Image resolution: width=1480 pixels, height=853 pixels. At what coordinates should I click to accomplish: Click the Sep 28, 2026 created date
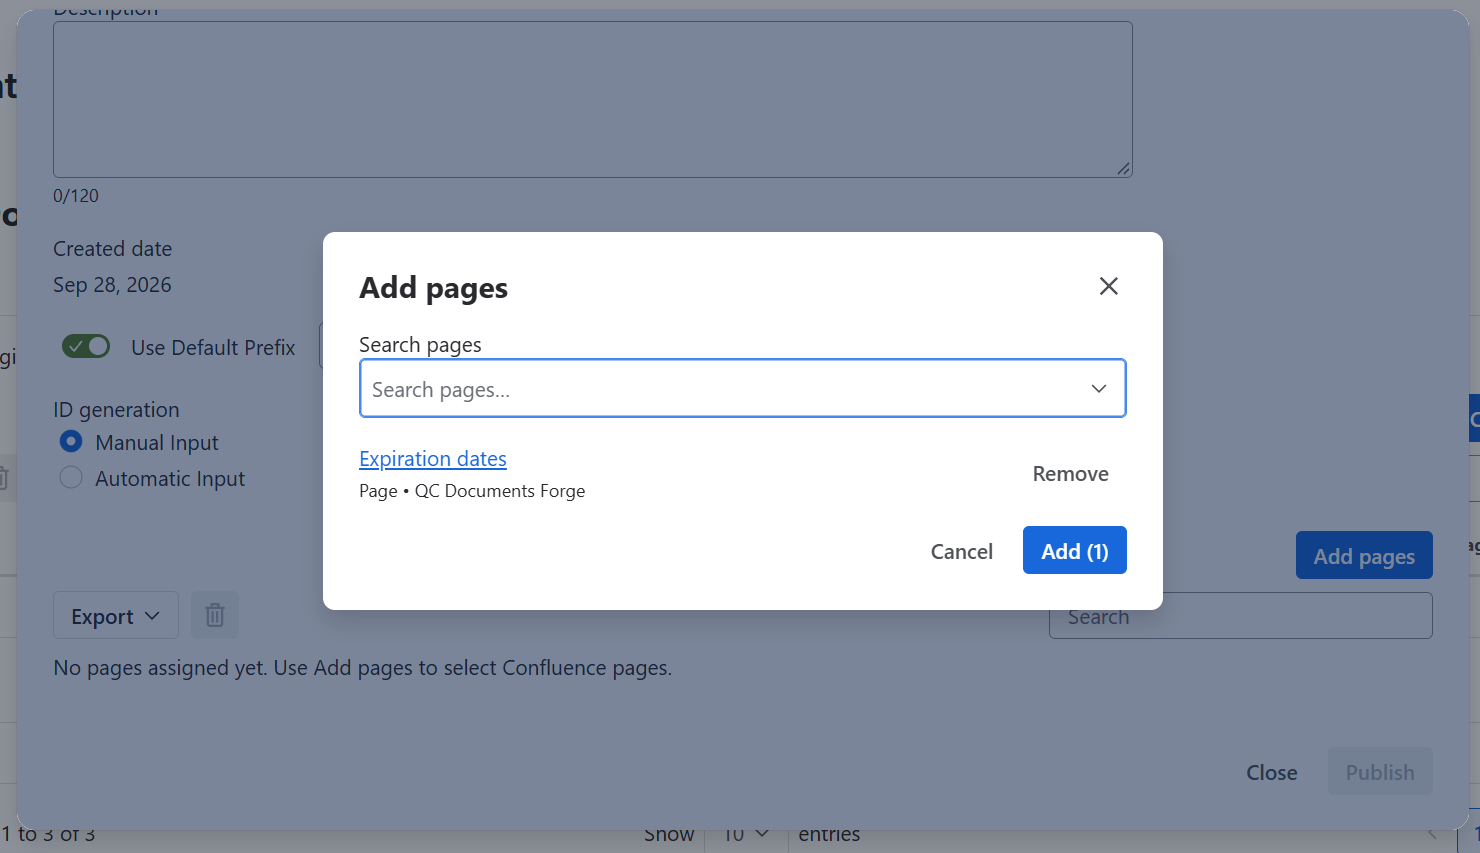tap(112, 285)
